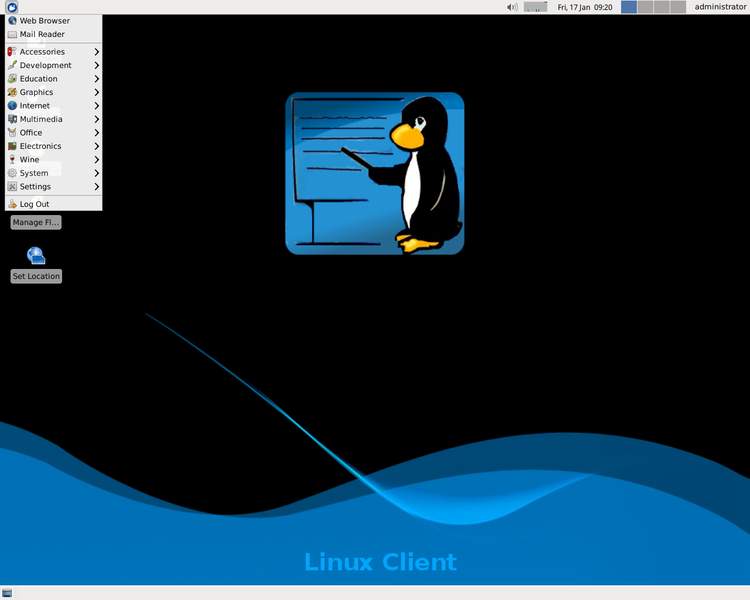The image size is (750, 600).
Task: Click the Education category icon
Action: pos(12,78)
